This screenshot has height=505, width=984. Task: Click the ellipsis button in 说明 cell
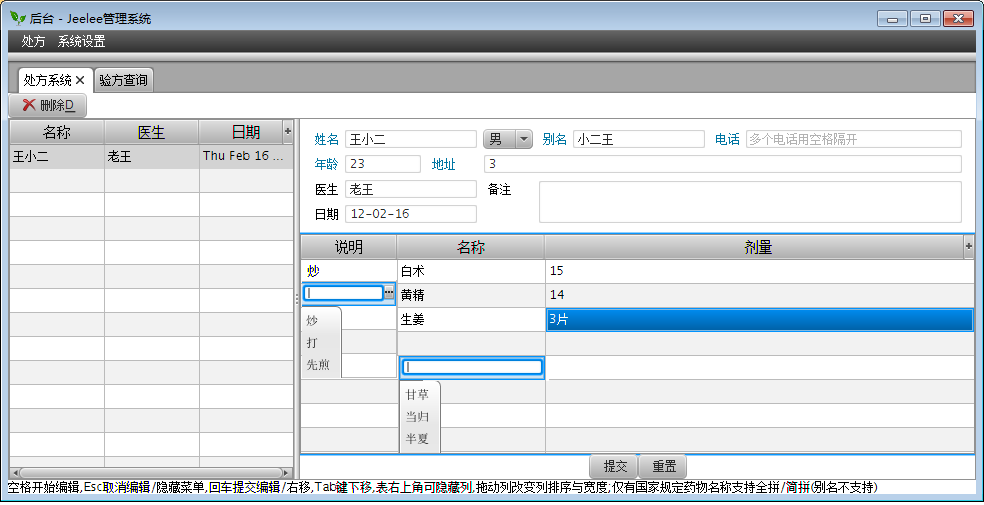tap(389, 292)
